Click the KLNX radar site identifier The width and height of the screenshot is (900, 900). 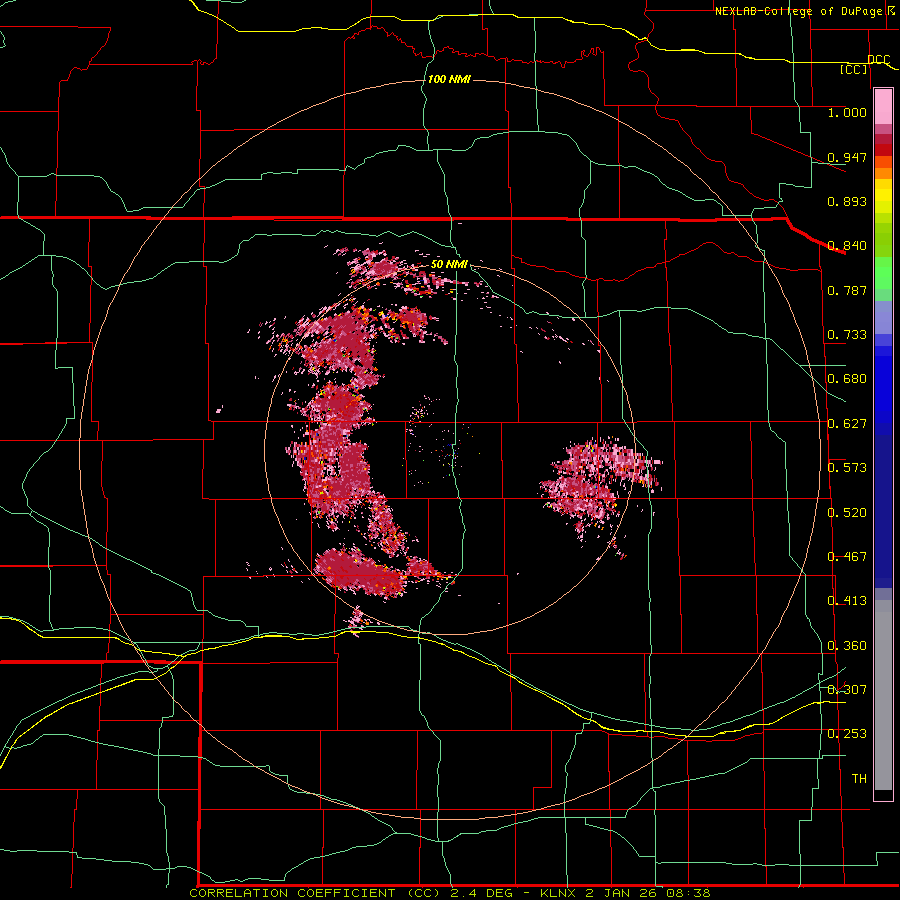click(x=559, y=893)
